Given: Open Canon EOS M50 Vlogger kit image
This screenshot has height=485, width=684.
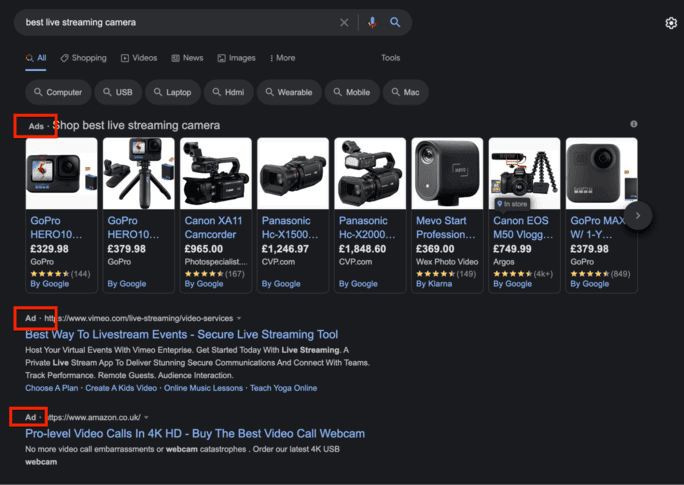Looking at the screenshot, I should coord(525,174).
